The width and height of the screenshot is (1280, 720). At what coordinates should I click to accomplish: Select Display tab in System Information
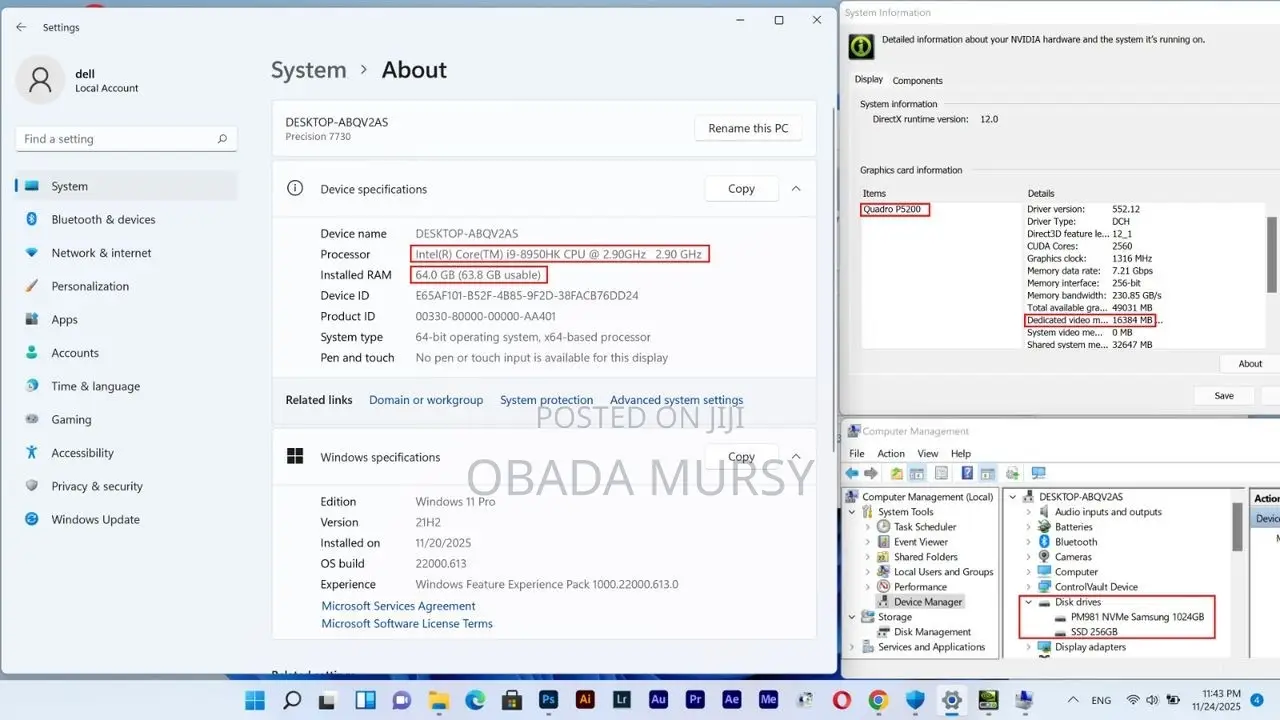[x=869, y=80]
